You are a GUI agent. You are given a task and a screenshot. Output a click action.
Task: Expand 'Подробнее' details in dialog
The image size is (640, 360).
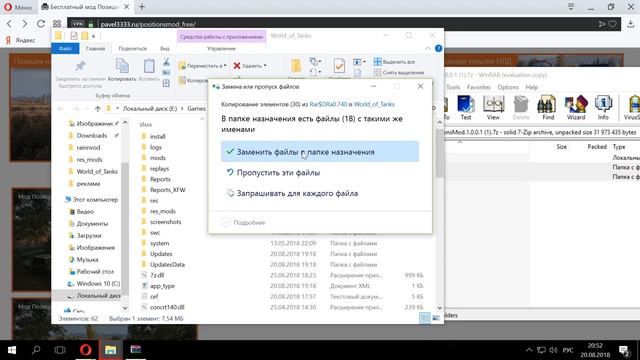point(244,222)
